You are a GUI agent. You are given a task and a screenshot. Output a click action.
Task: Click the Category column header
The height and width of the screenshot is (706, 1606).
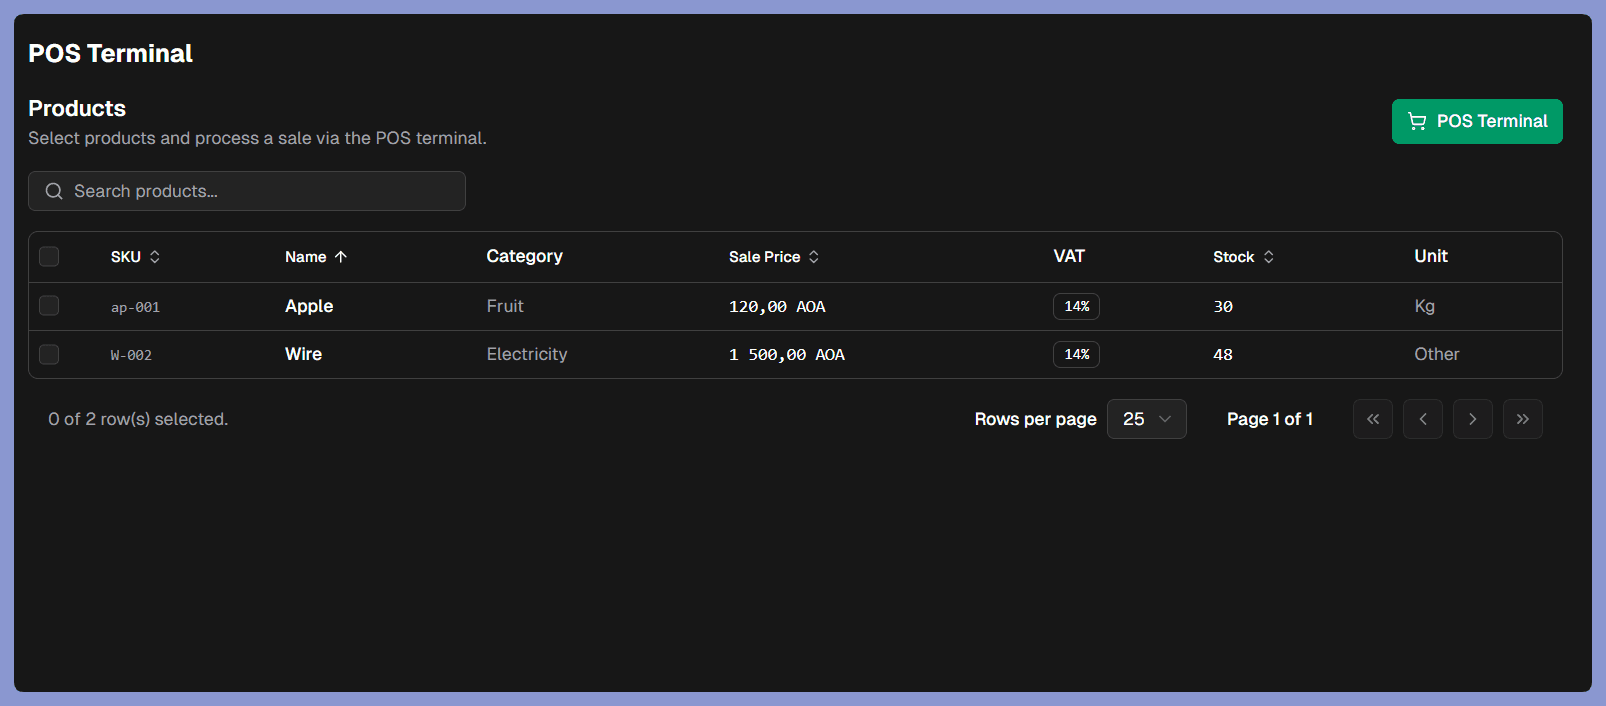pyautogui.click(x=525, y=256)
